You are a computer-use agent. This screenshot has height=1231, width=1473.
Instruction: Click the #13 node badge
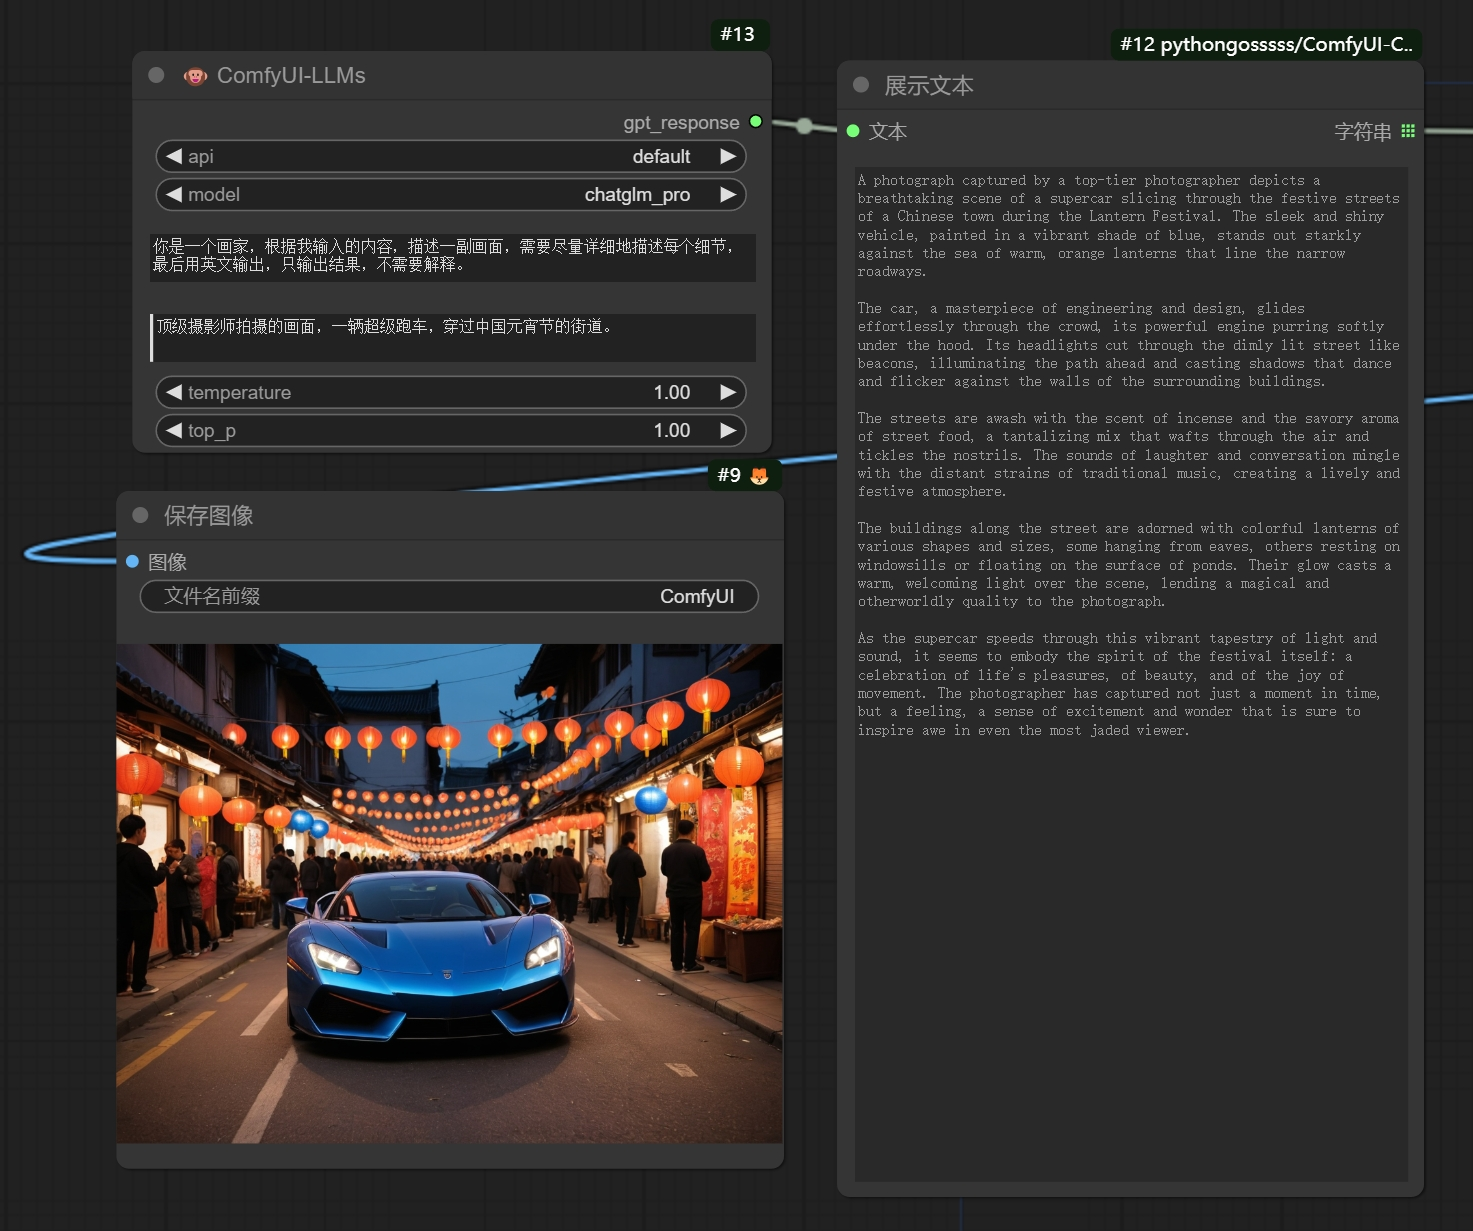point(738,34)
